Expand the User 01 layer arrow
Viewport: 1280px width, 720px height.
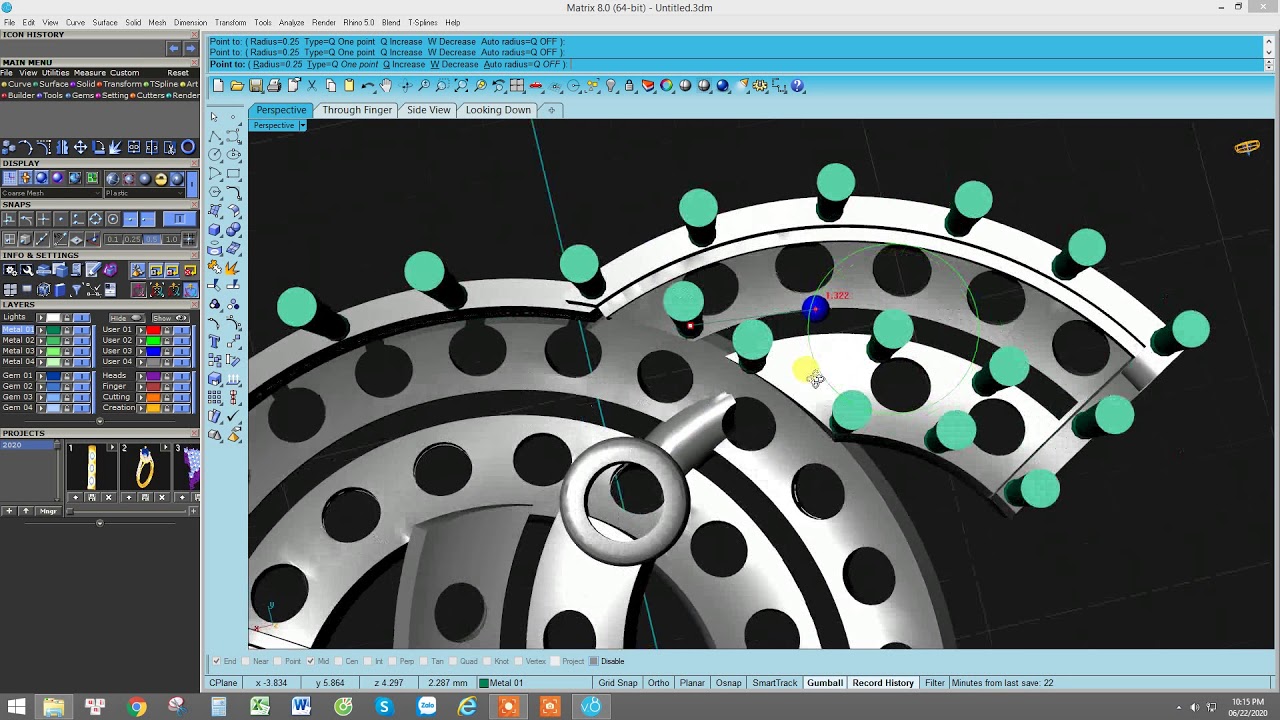tap(140, 330)
